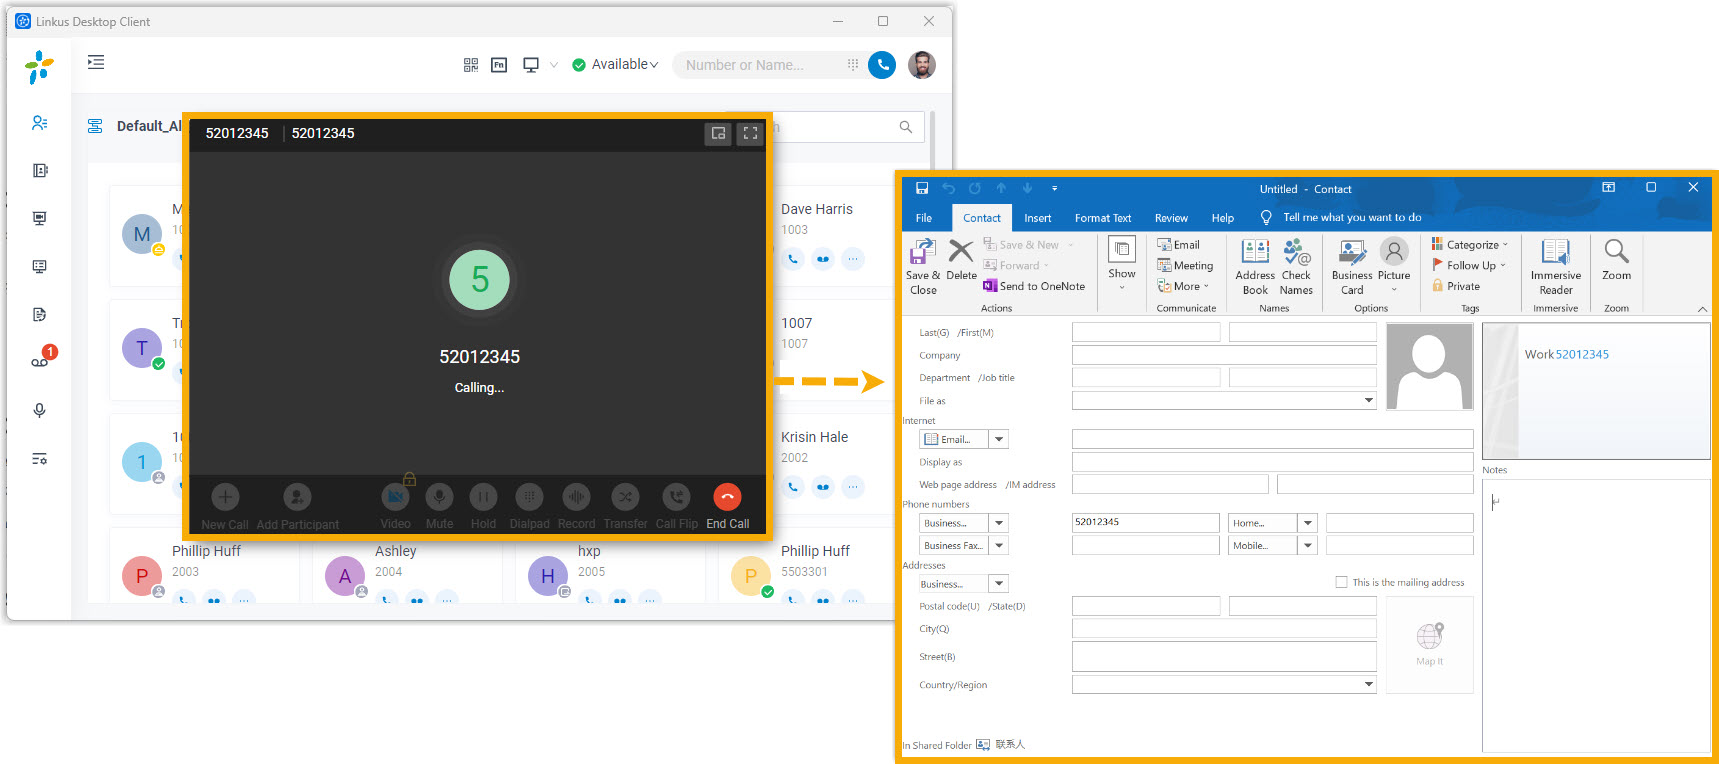This screenshot has height=764, width=1719.
Task: Open preferences sidebar icon in Linkus
Action: (39, 459)
